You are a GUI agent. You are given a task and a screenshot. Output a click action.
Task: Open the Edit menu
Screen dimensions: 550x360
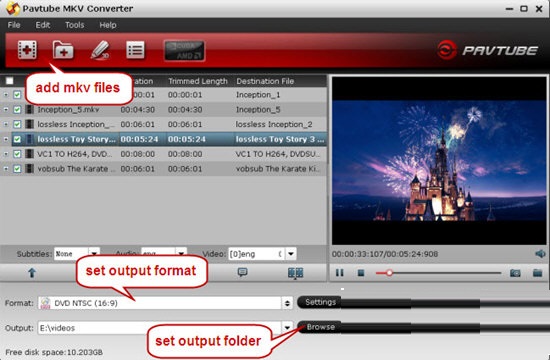43,25
